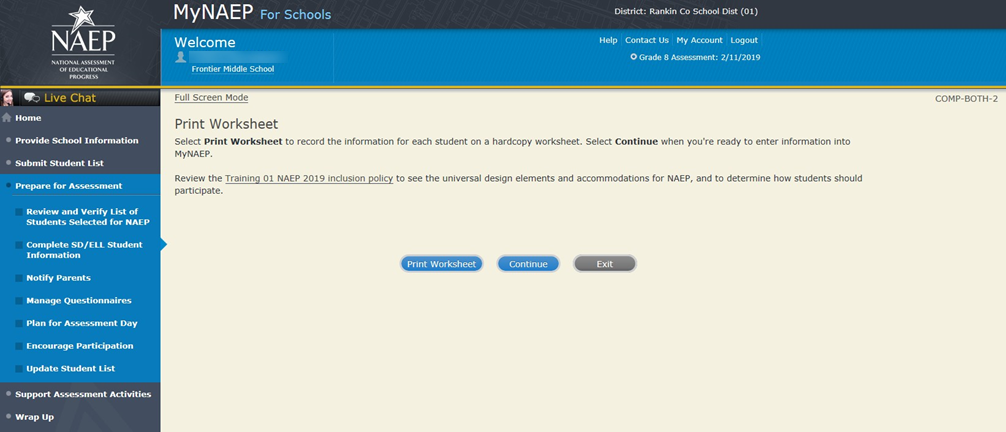The image size is (1006, 432).
Task: Click the Home house icon
Action: click(x=7, y=117)
